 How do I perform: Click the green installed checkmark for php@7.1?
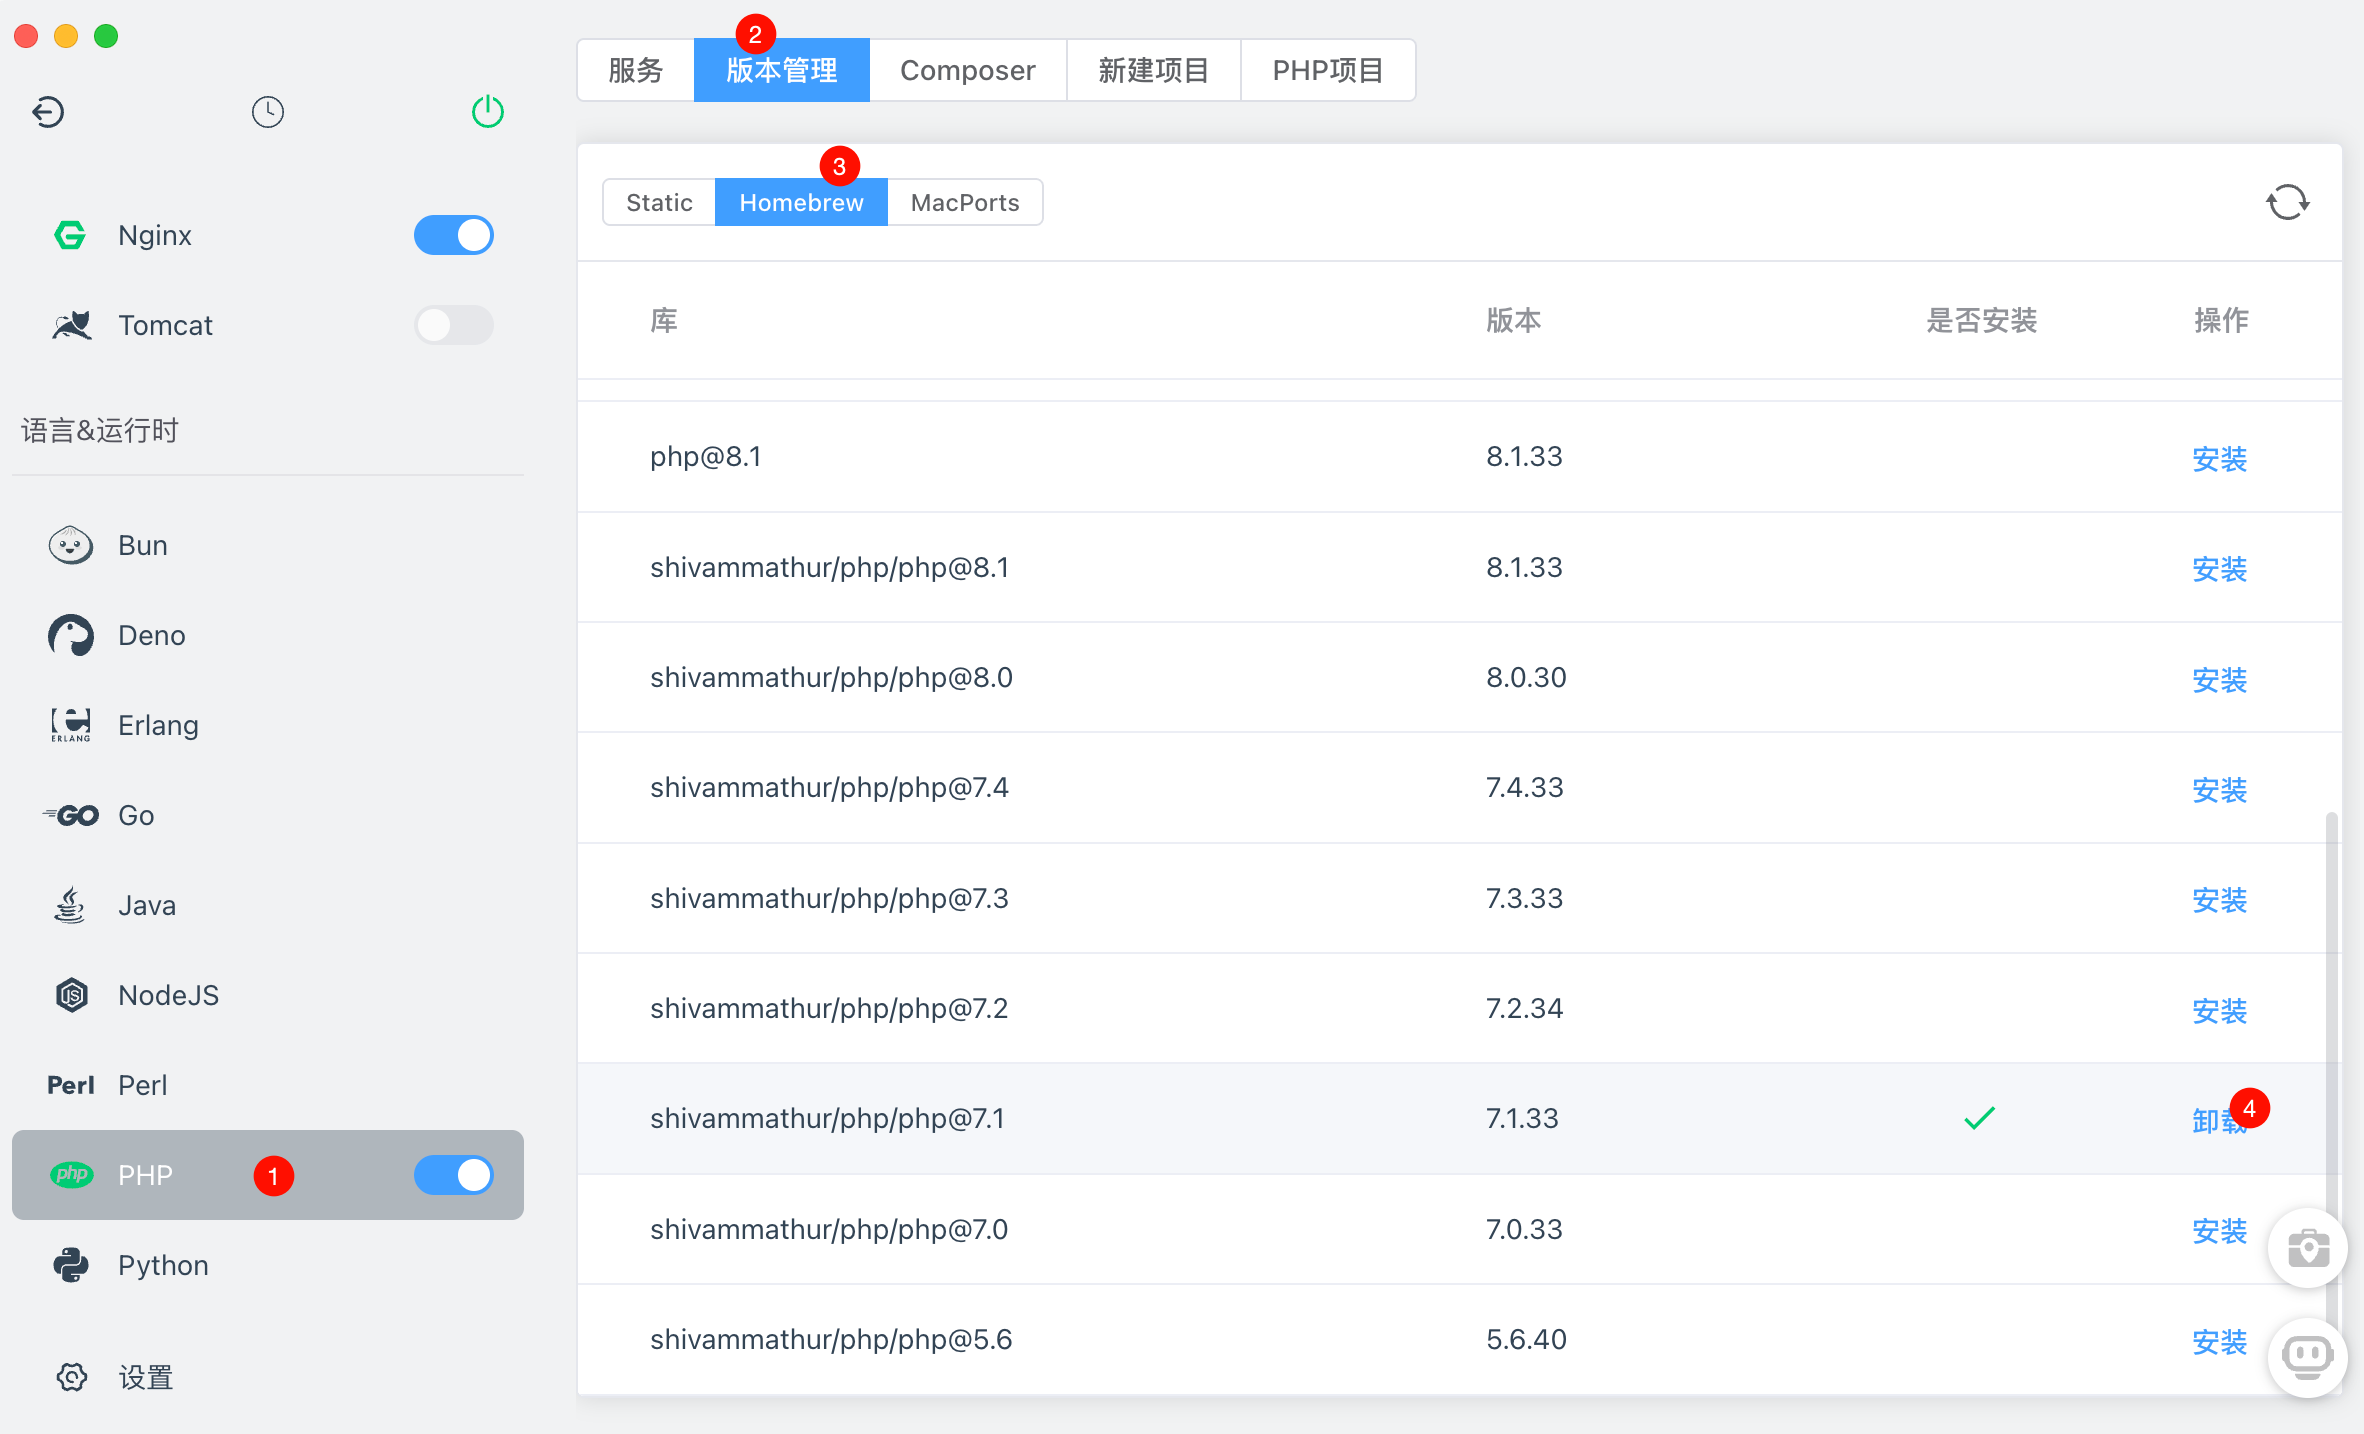[x=1980, y=1118]
